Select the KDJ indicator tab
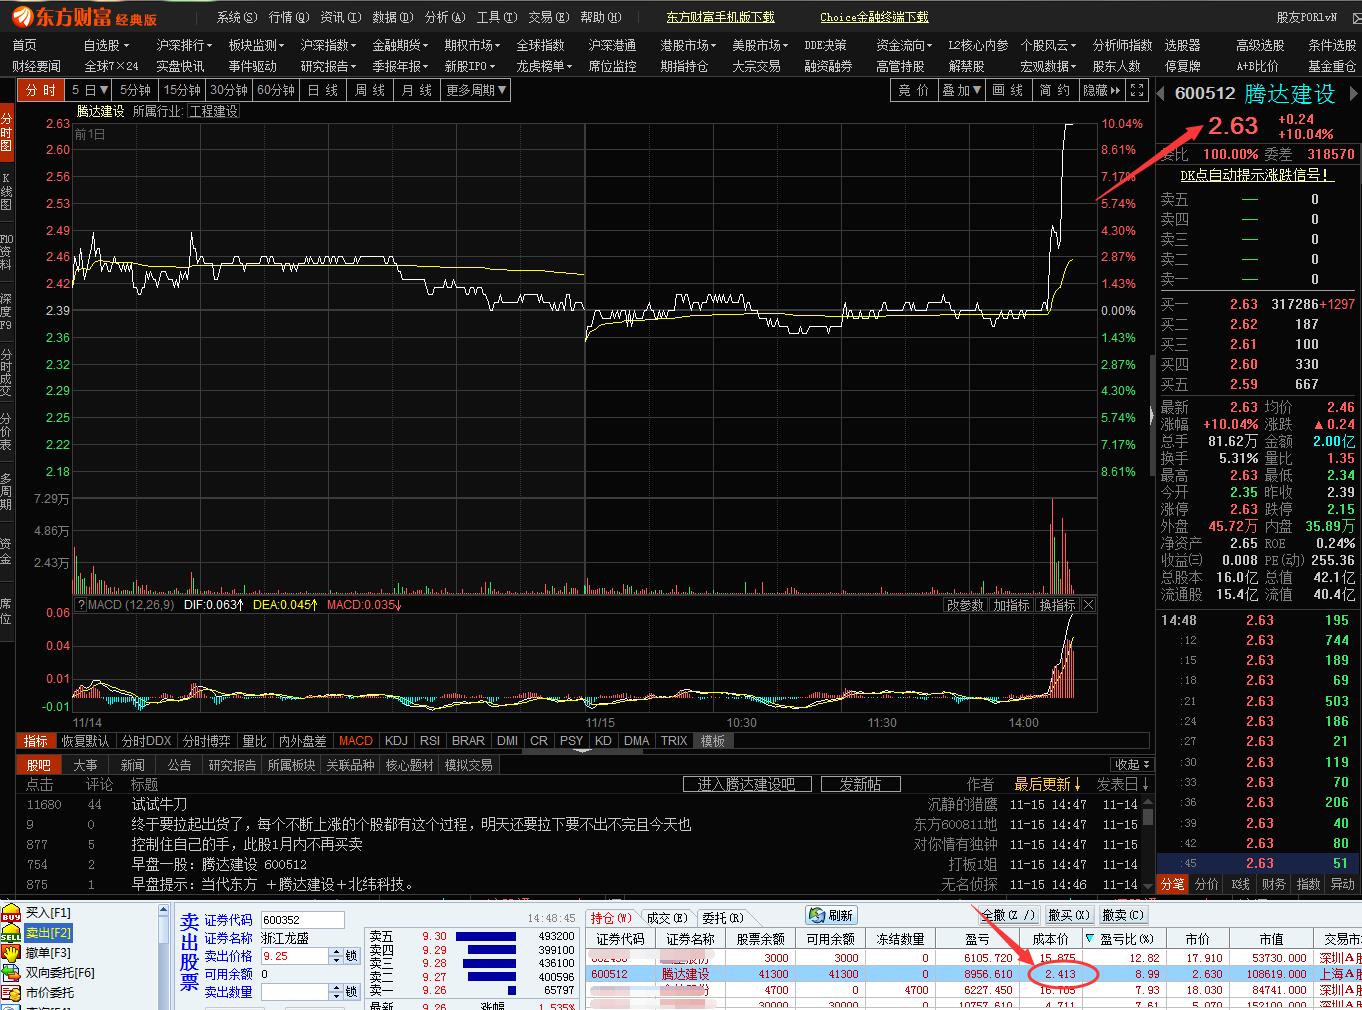Screen dimensions: 1362x1010 396,741
